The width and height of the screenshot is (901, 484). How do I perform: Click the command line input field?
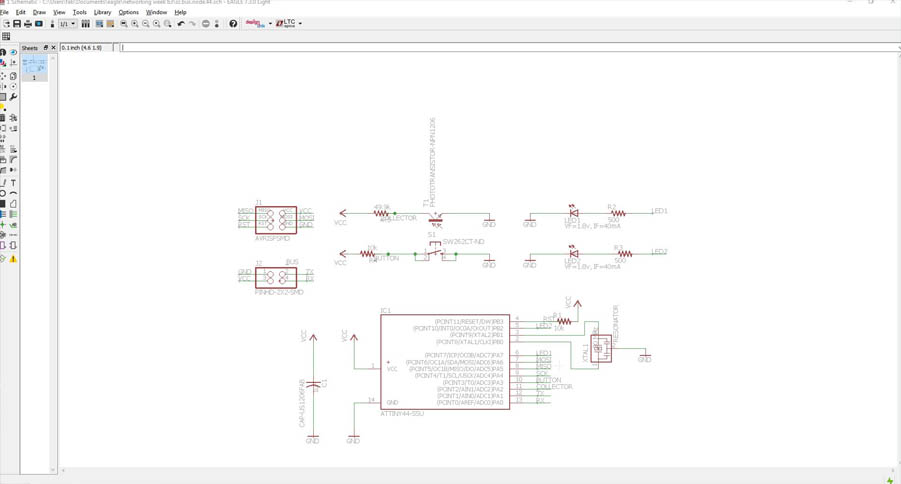click(509, 48)
